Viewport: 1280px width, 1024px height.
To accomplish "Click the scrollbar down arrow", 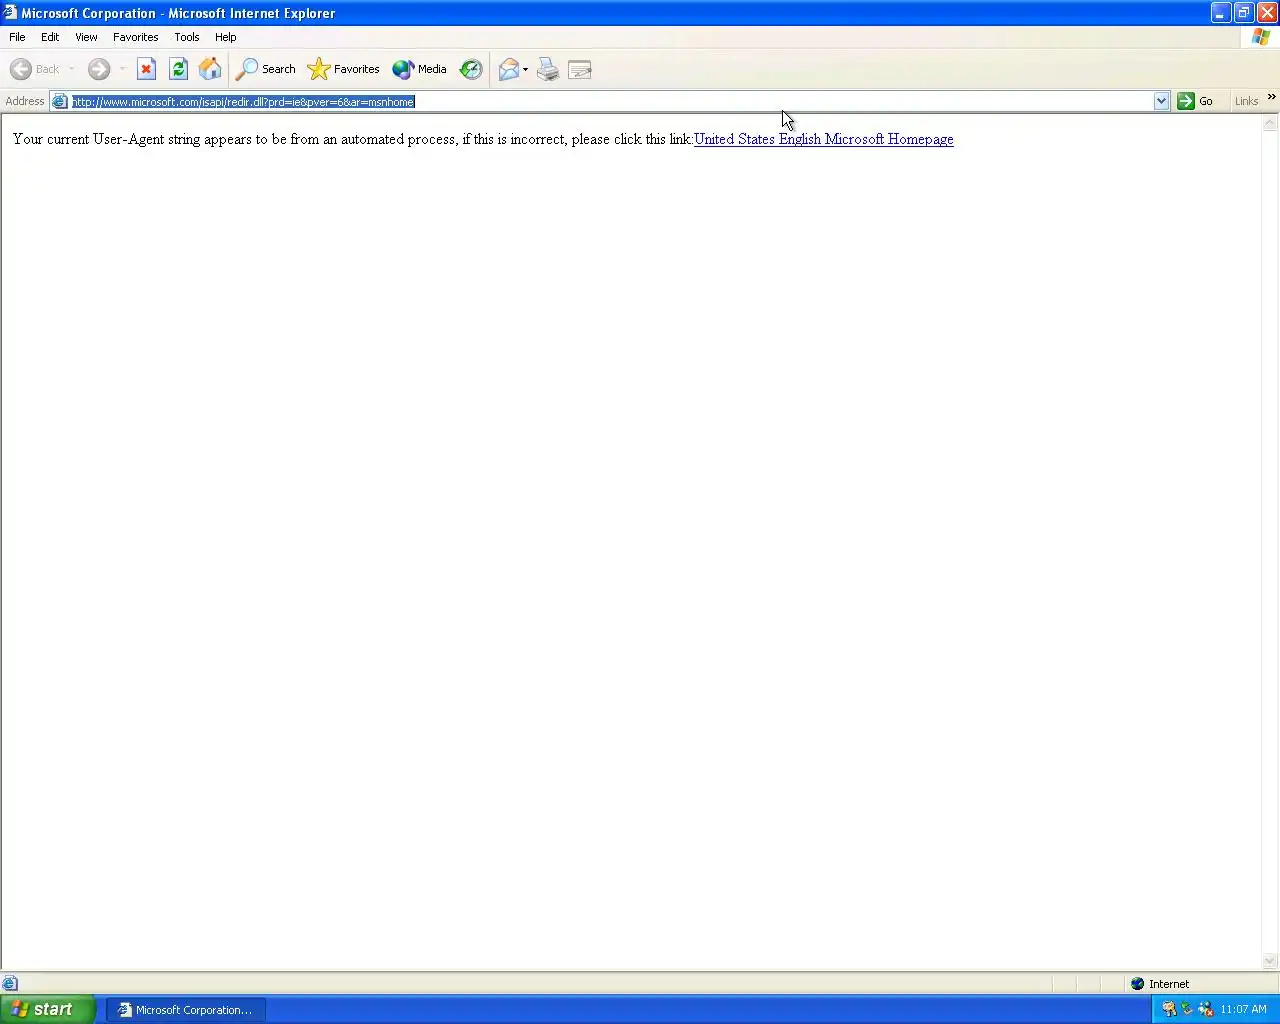I will (1270, 961).
